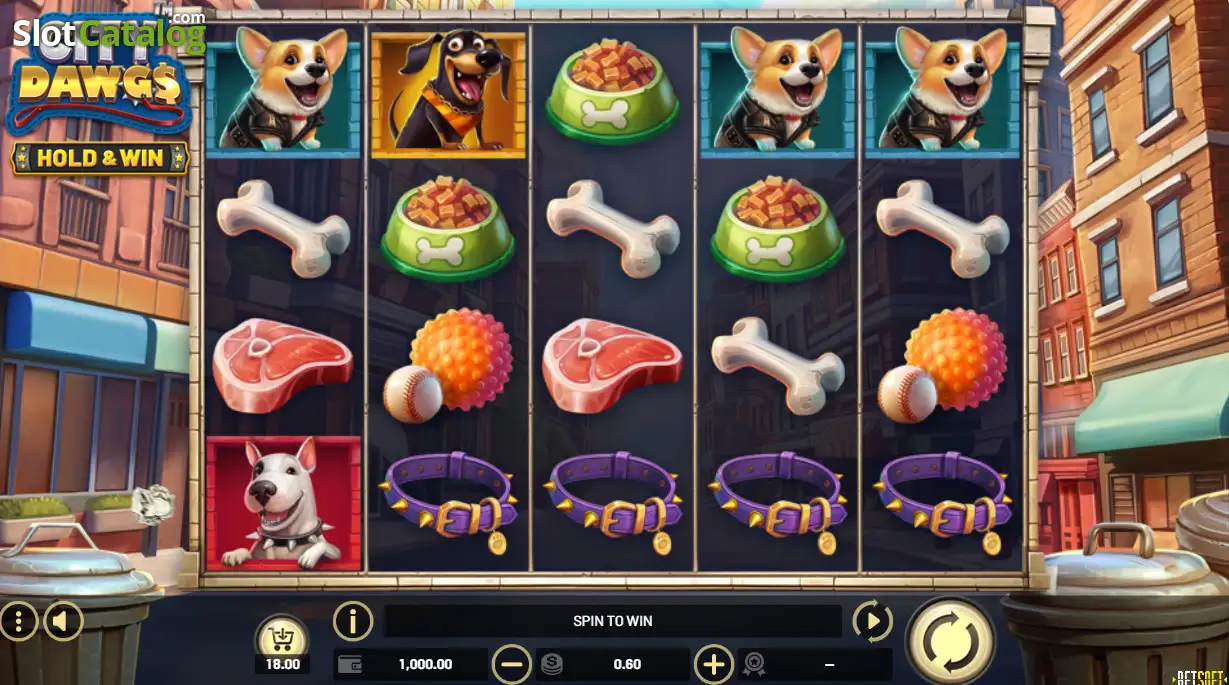The height and width of the screenshot is (685, 1229).
Task: Decrease bet with minus button
Action: (512, 664)
